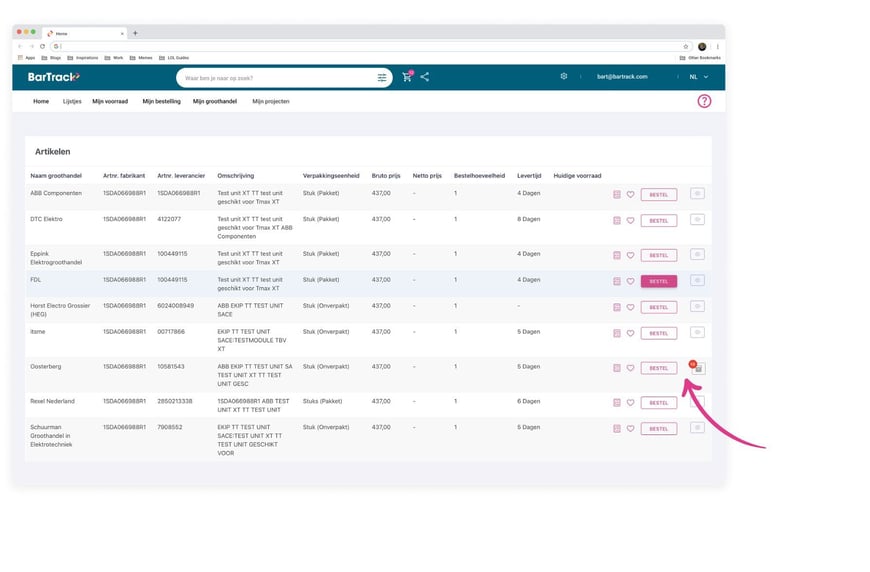The width and height of the screenshot is (870, 572).
Task: Open settings gear in header
Action: coord(564,76)
